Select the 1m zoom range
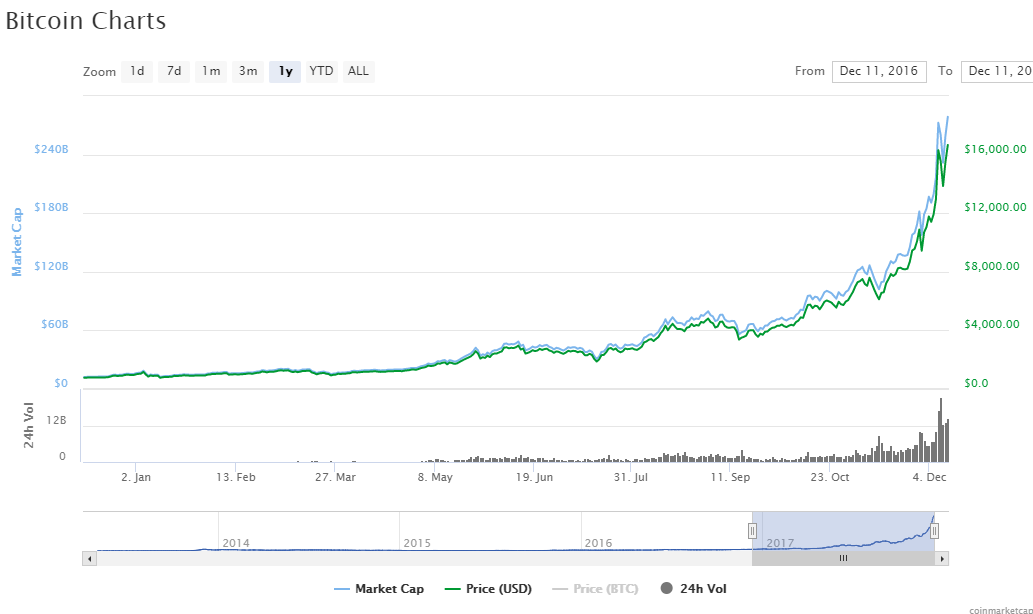1033x614 pixels. [211, 71]
